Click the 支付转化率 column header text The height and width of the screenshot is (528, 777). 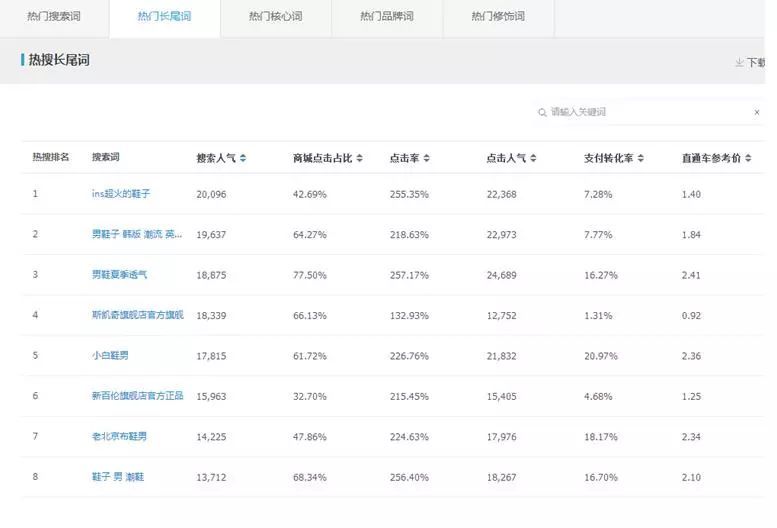(609, 158)
